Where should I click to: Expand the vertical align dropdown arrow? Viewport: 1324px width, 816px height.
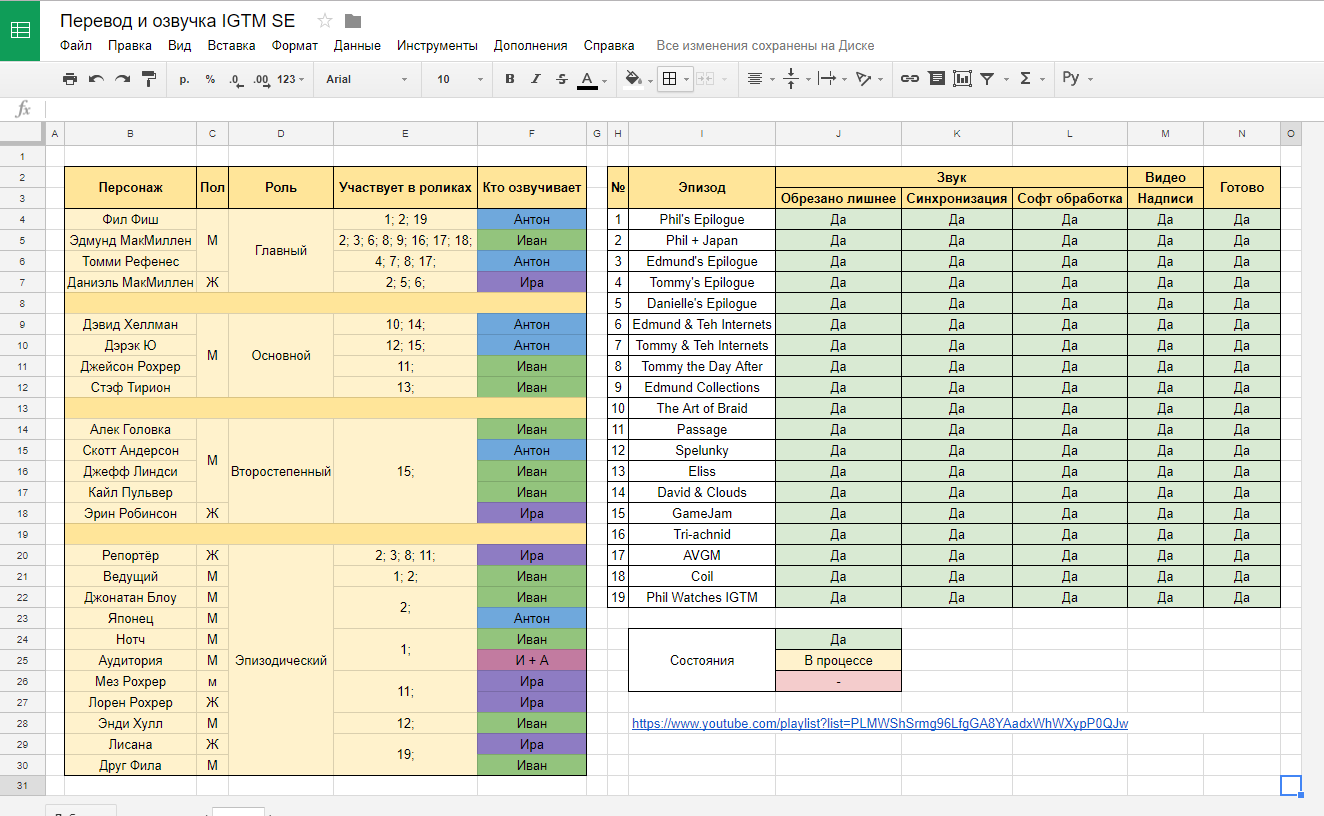[808, 80]
